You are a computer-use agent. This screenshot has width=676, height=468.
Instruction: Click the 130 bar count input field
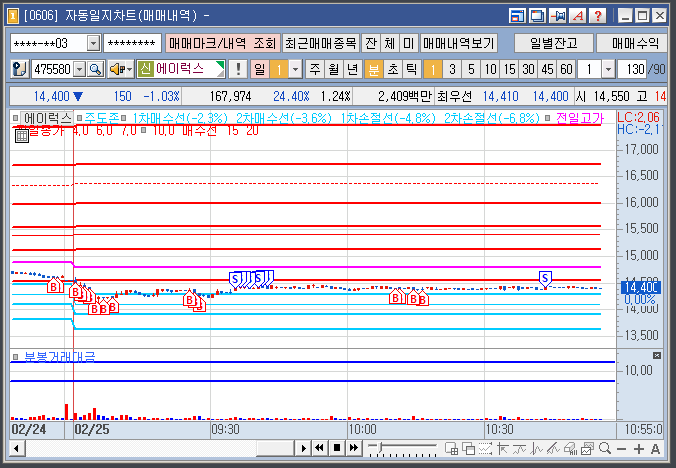click(x=632, y=69)
